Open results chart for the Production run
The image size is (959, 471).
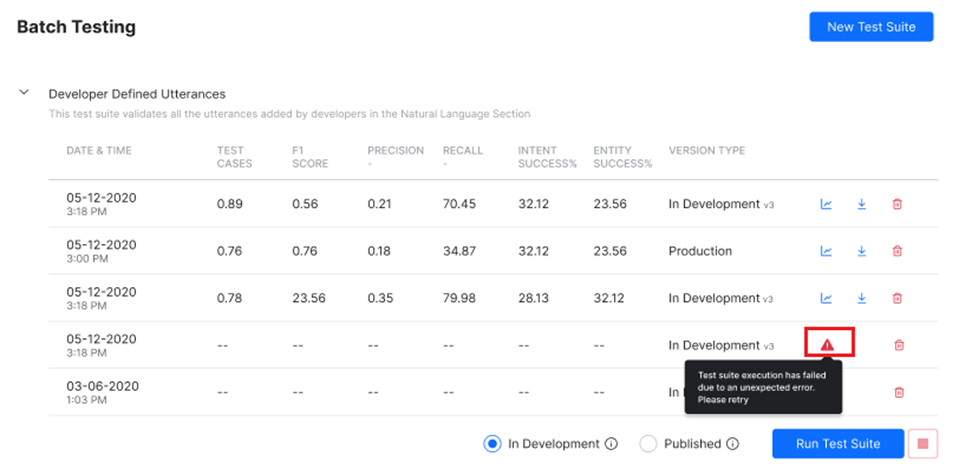point(826,251)
